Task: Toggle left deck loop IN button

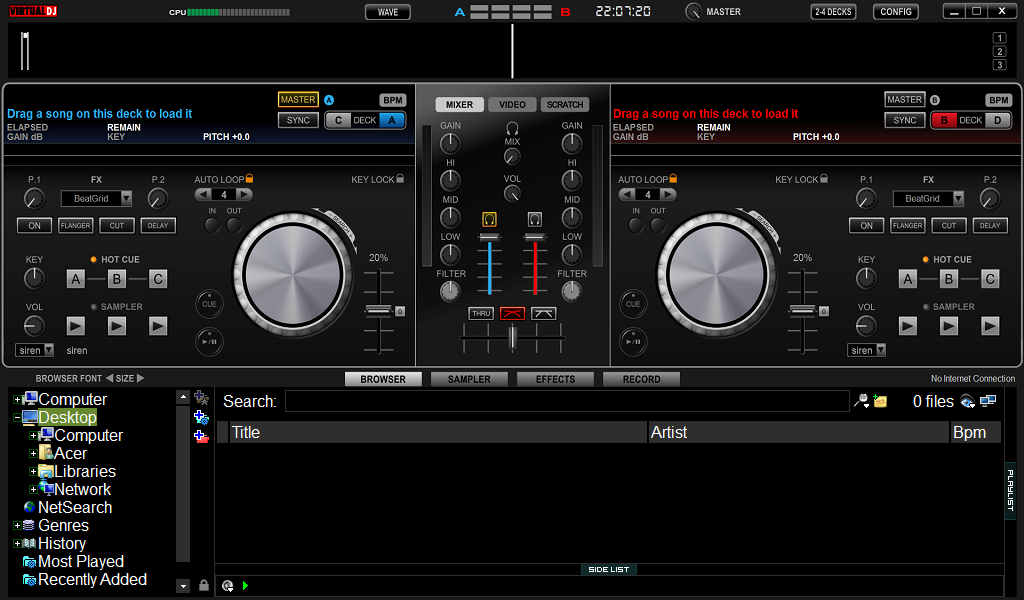Action: 212,225
